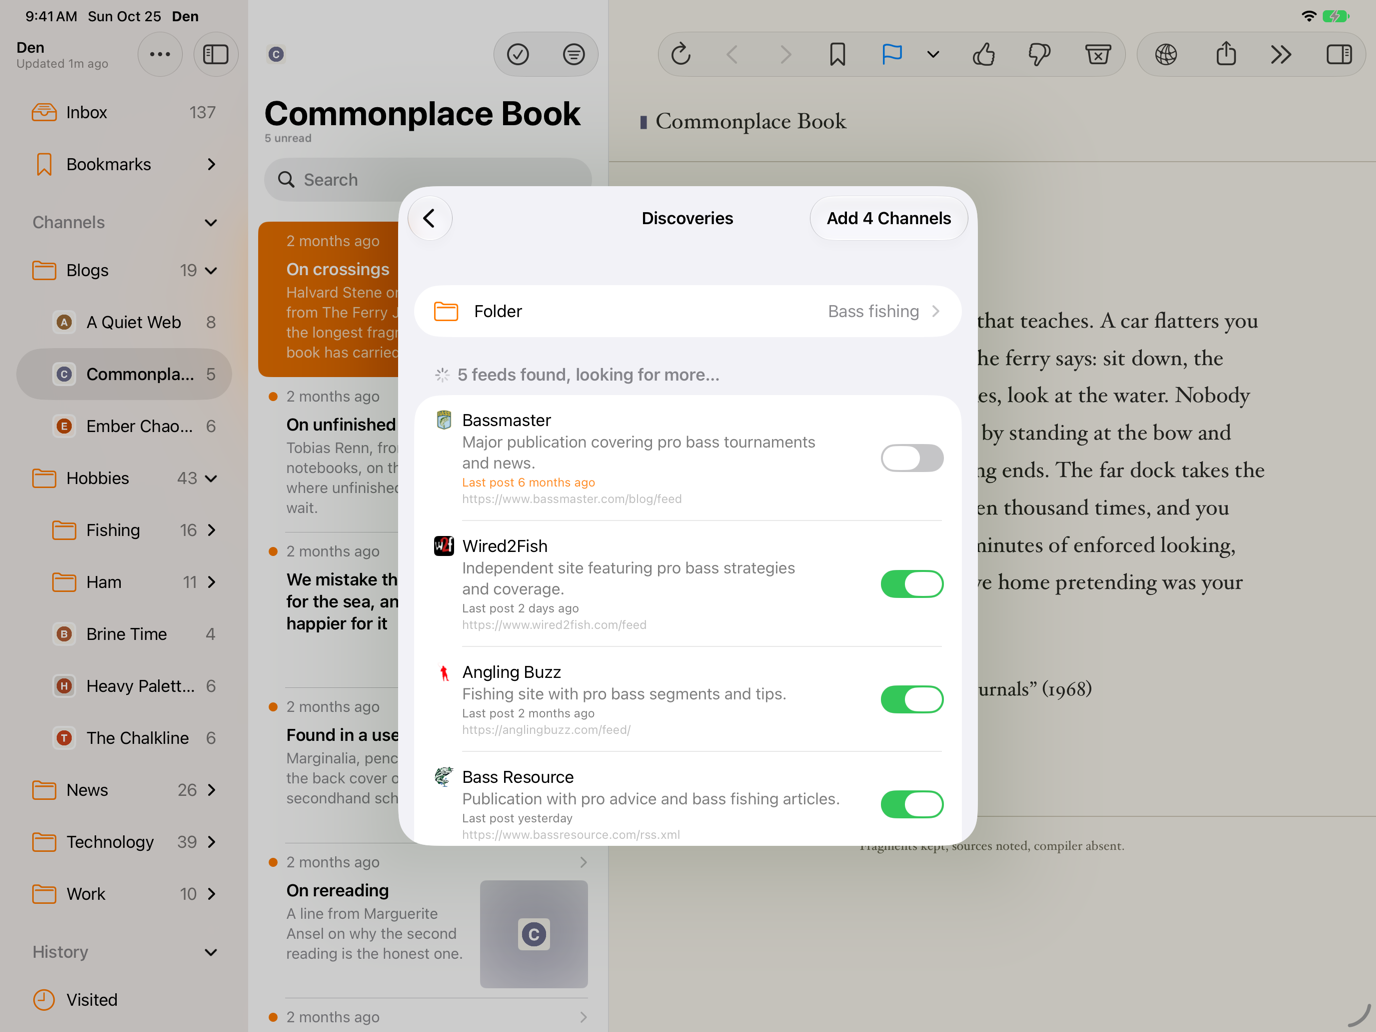
Task: Open article in browser via globe icon
Action: tap(1166, 54)
